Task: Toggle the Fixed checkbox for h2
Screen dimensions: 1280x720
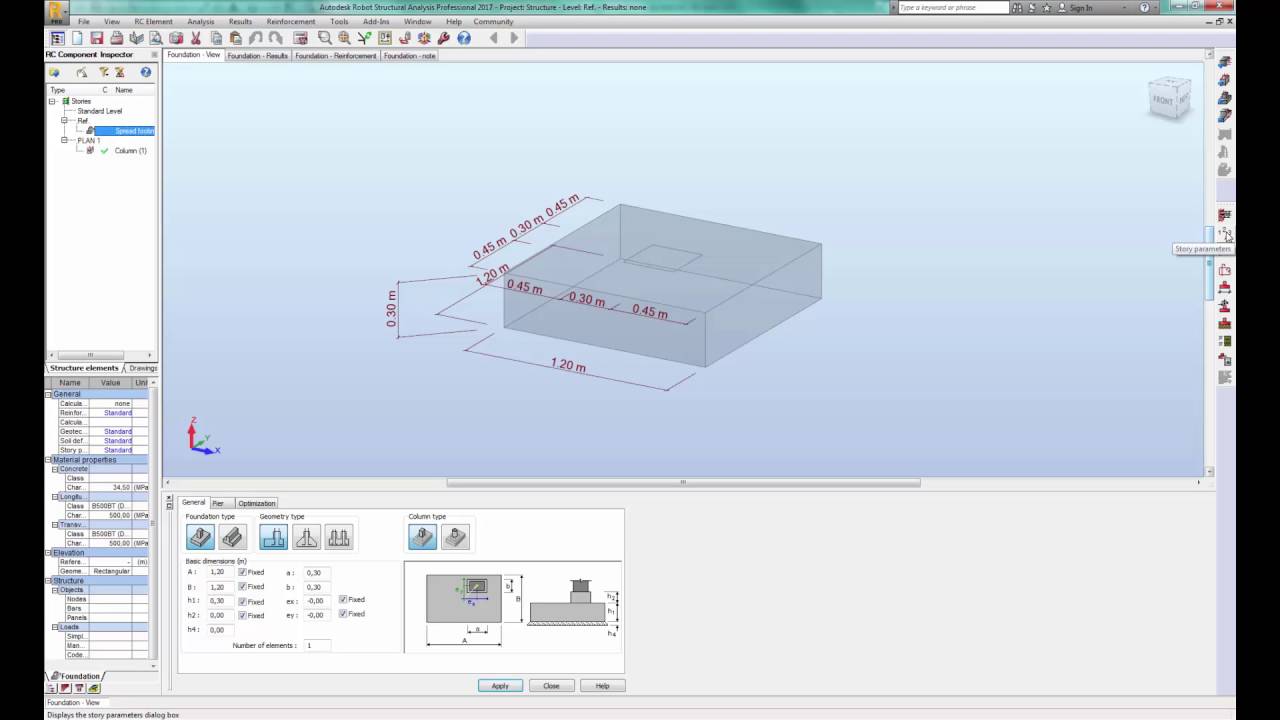Action: pos(242,615)
